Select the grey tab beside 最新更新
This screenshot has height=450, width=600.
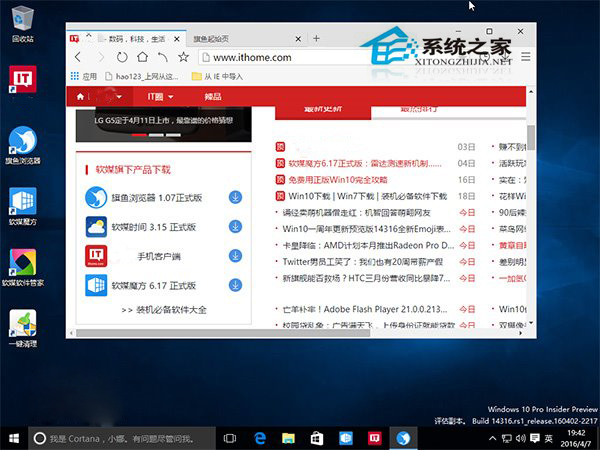click(x=419, y=111)
